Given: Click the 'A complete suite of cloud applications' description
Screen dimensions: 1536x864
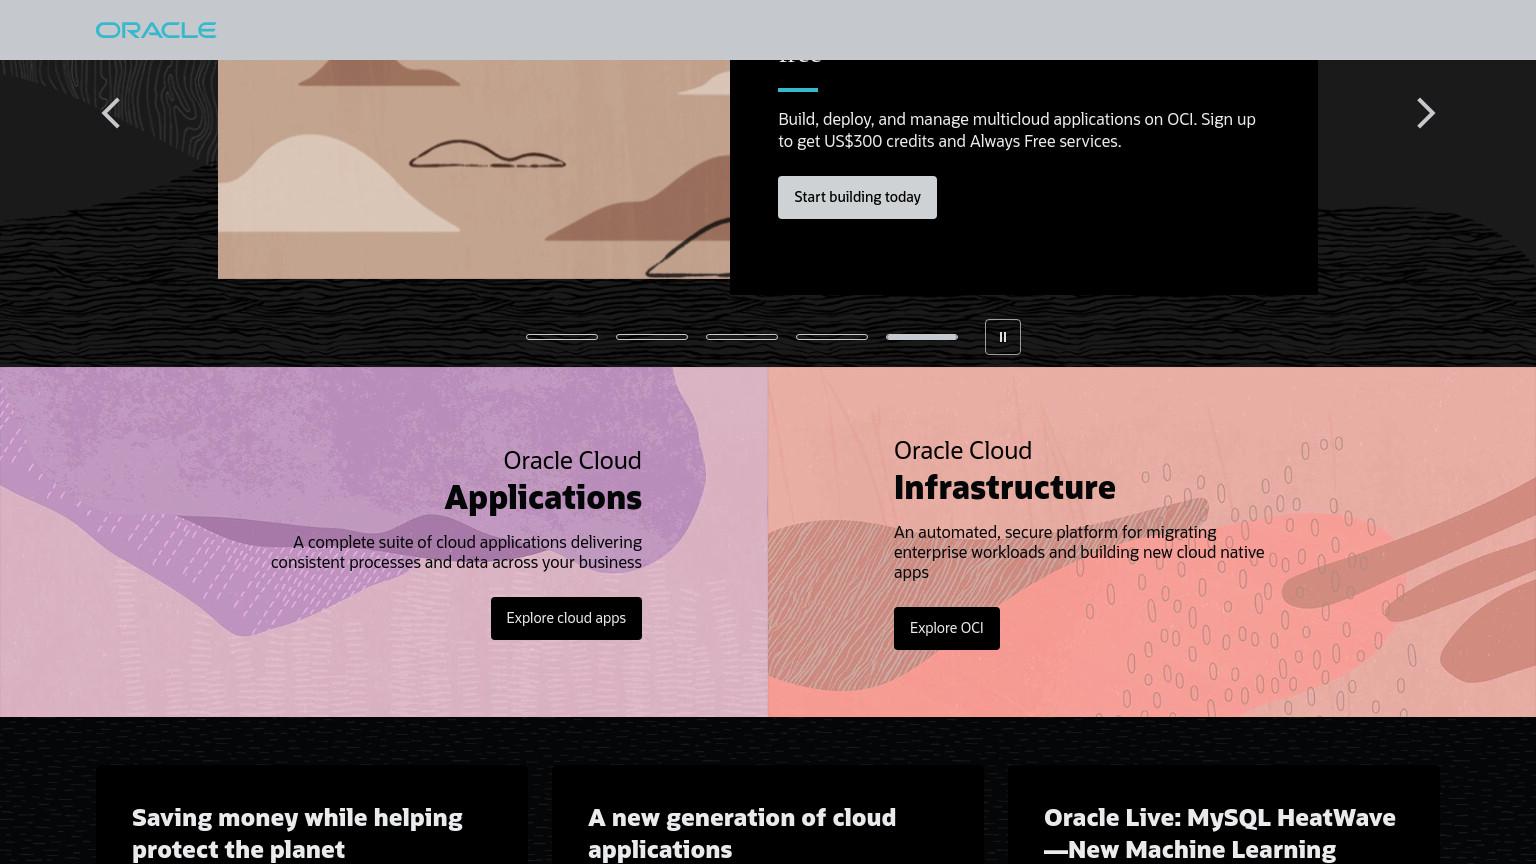Looking at the screenshot, I should 456,552.
